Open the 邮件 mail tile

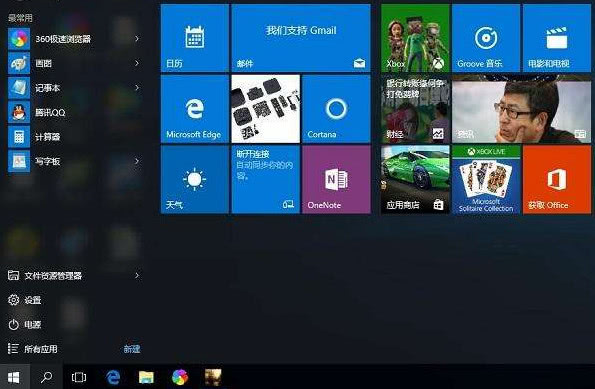[301, 38]
